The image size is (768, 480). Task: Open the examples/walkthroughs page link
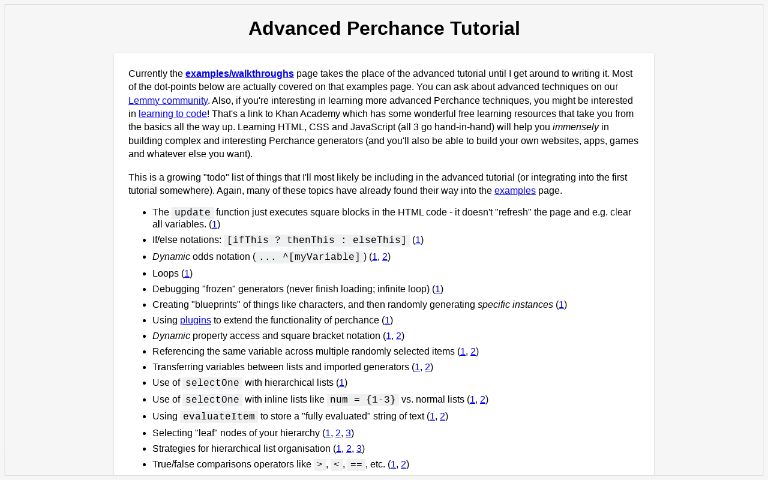click(x=239, y=73)
